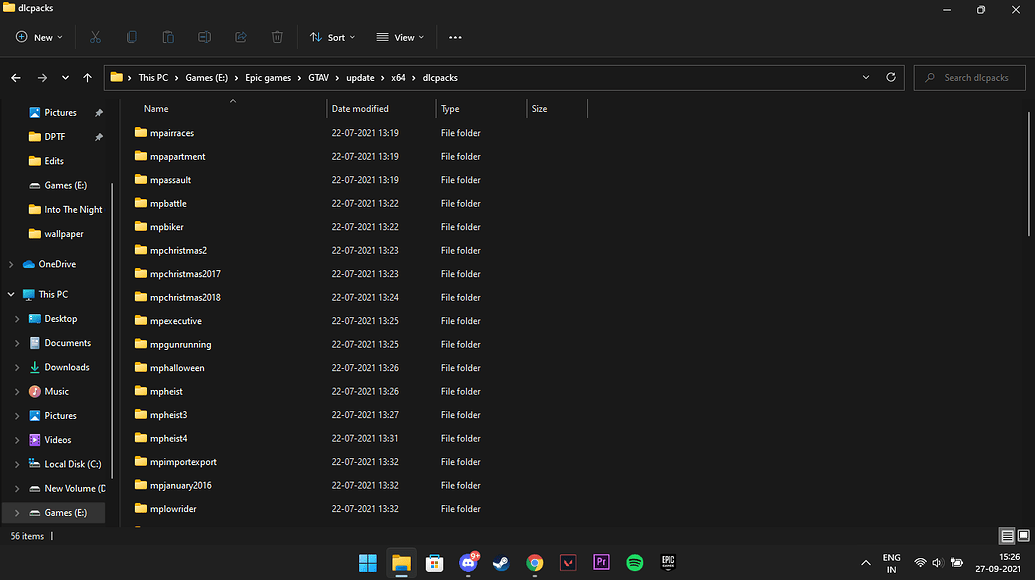1035x580 pixels.
Task: Switch to large thumbnails view in status bar
Action: 1022,536
